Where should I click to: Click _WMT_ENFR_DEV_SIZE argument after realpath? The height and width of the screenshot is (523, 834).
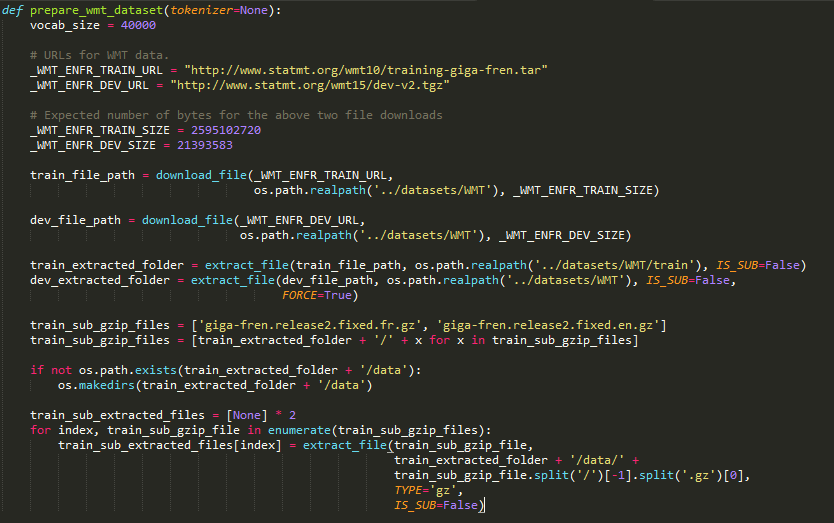point(562,235)
